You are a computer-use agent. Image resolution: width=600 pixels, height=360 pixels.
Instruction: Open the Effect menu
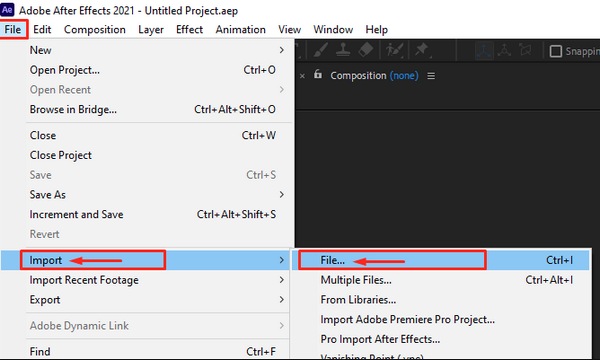(x=189, y=29)
